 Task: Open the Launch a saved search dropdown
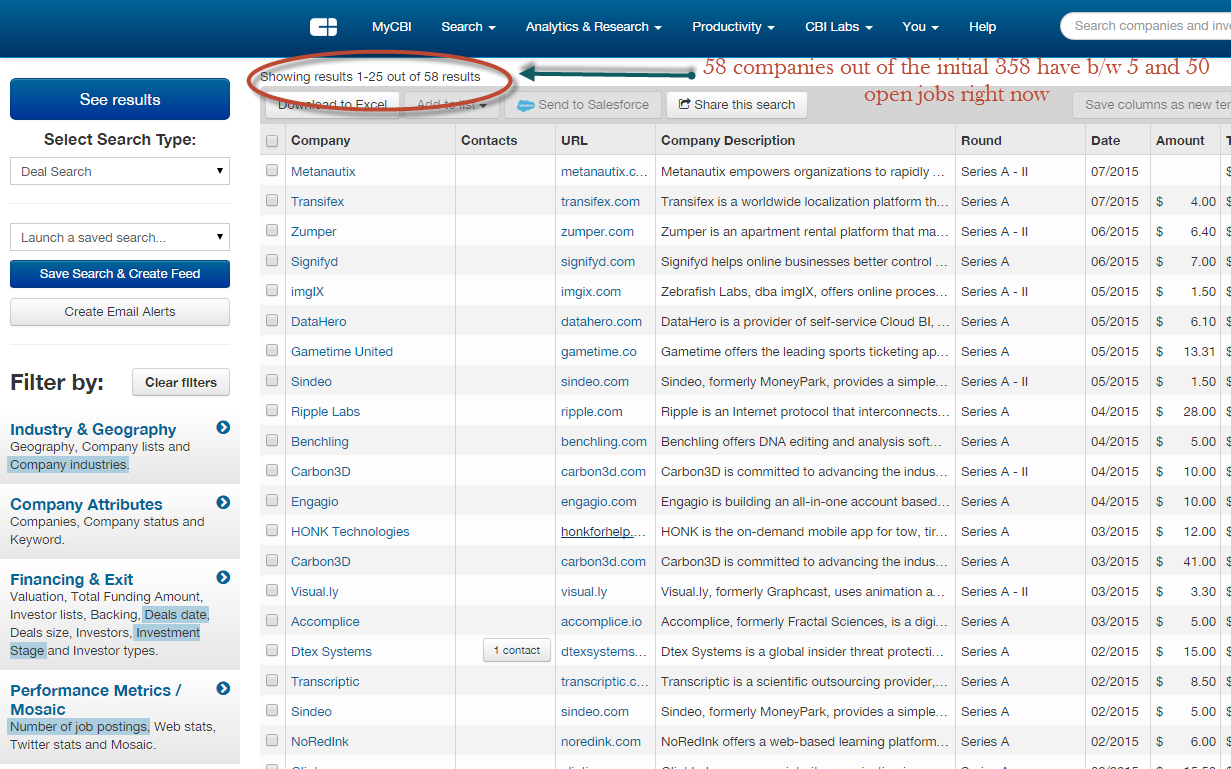(119, 237)
